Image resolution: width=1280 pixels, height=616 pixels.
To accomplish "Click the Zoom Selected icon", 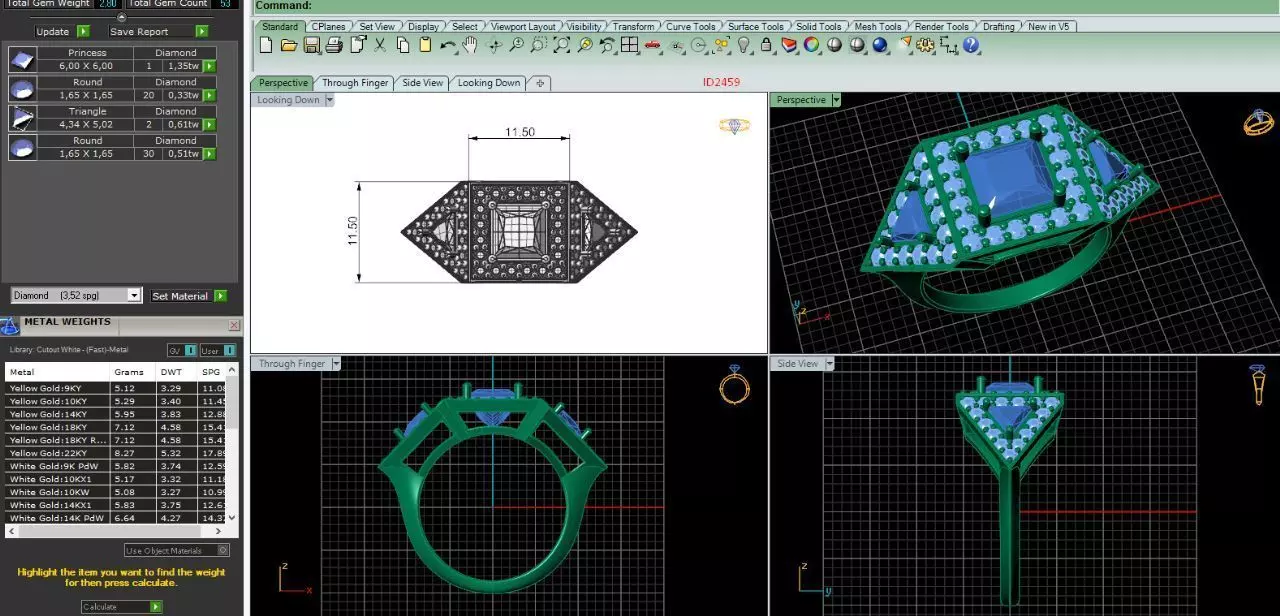I will point(585,45).
